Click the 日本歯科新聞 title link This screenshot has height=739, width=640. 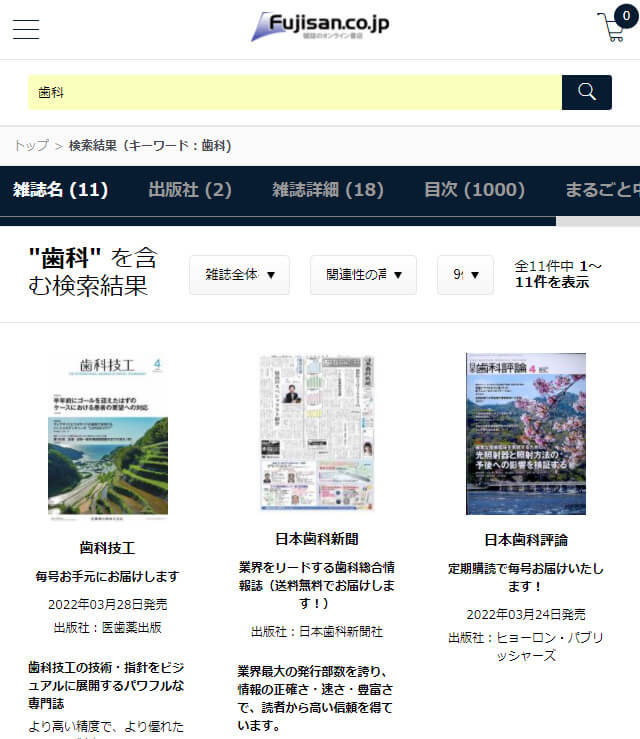pyautogui.click(x=317, y=539)
